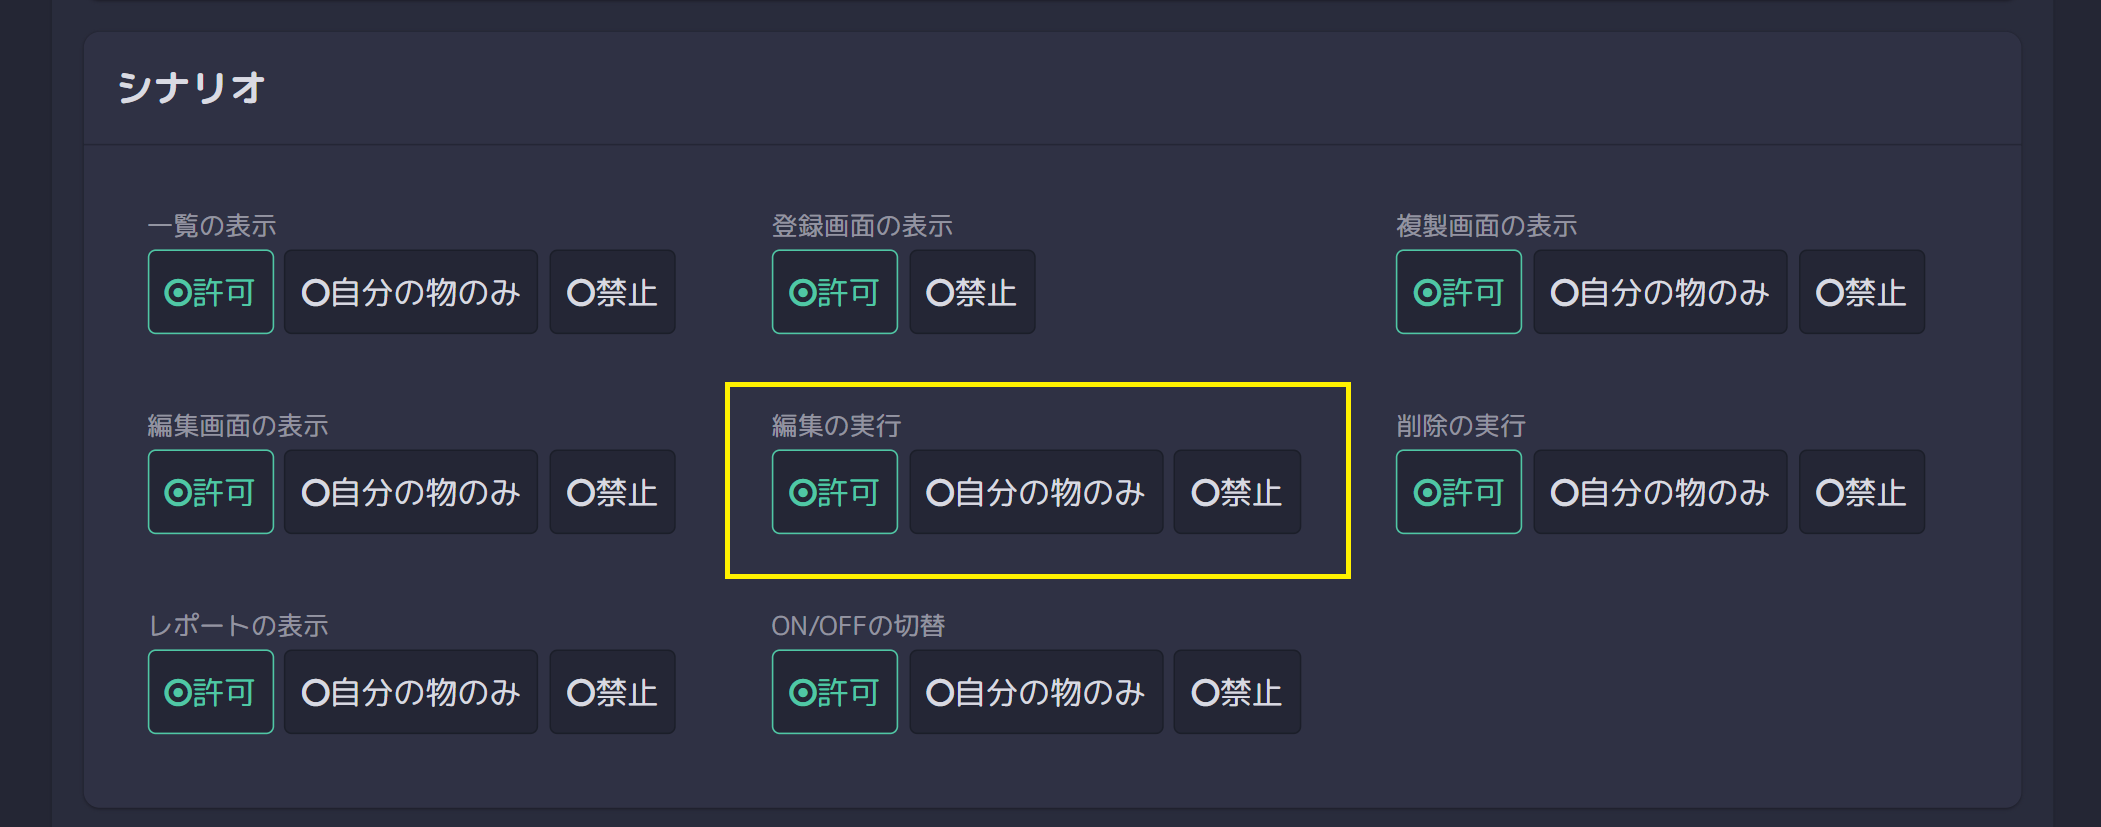The image size is (2101, 827).
Task: Choose 自分の物のみ for レポートの表示
Action: (x=411, y=692)
